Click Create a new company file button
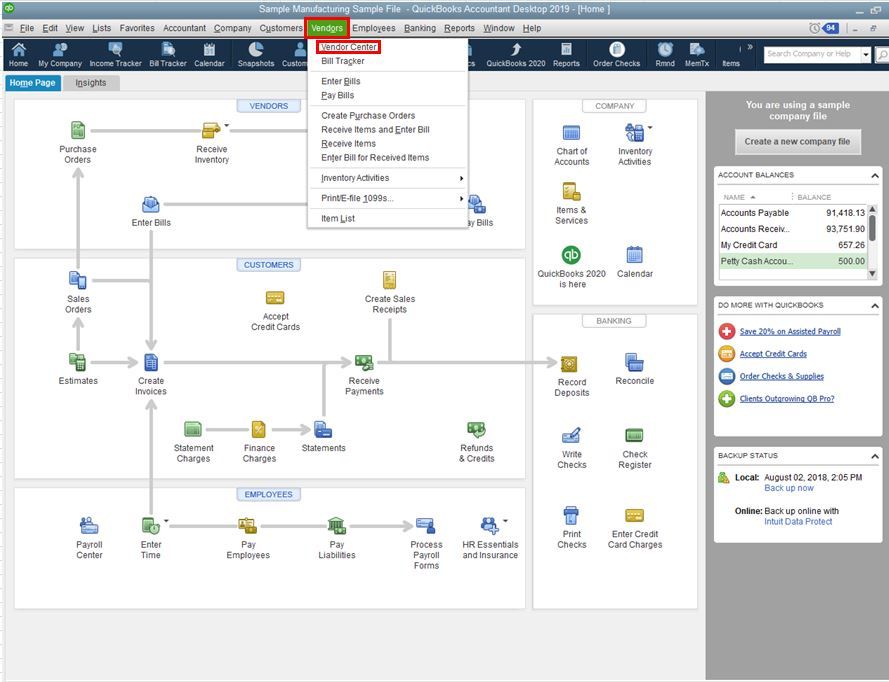This screenshot has width=889, height=682. click(797, 142)
